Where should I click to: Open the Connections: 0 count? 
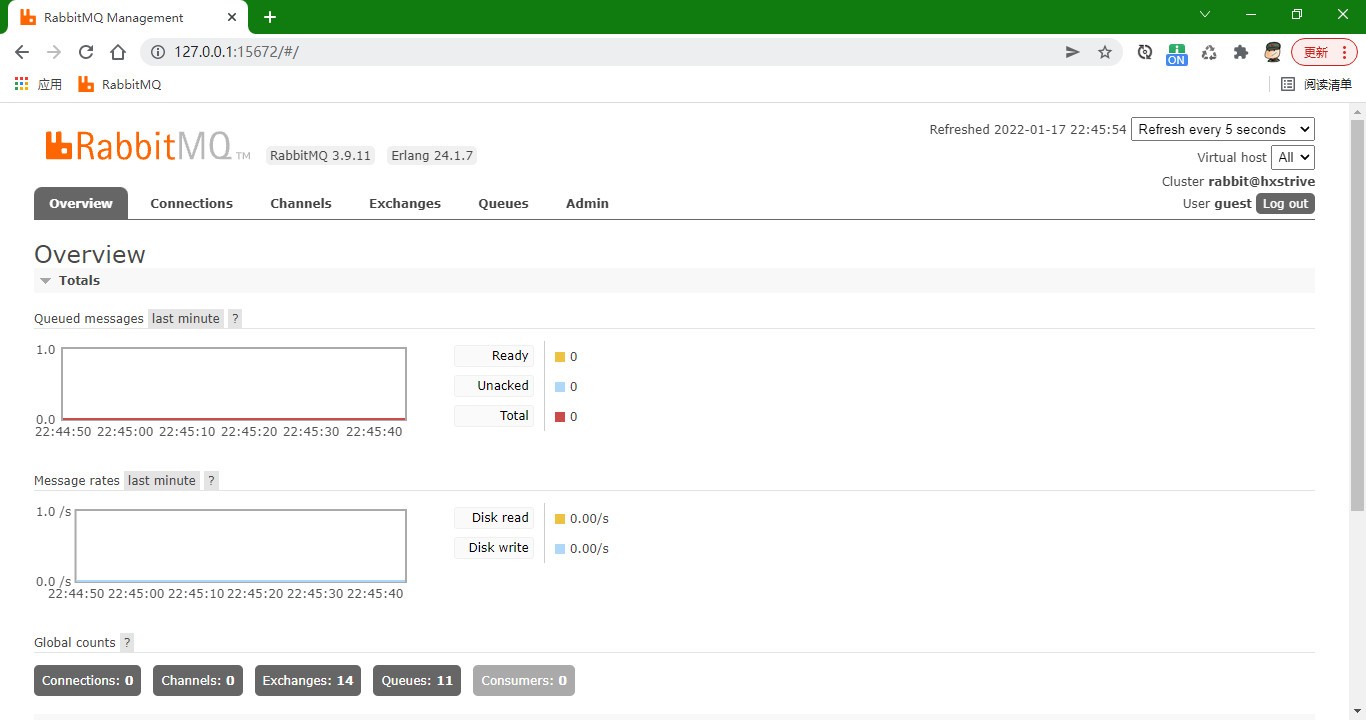coord(87,680)
